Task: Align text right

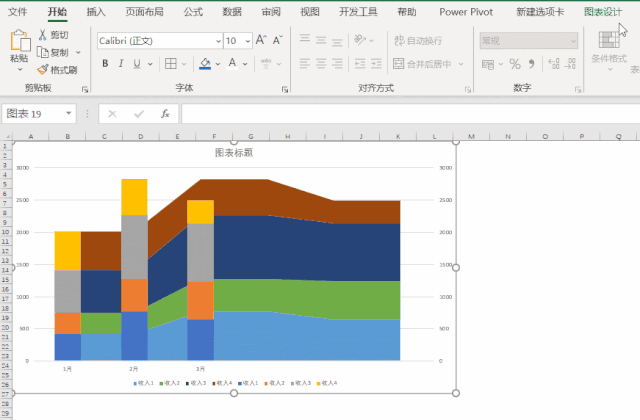Action: point(337,63)
